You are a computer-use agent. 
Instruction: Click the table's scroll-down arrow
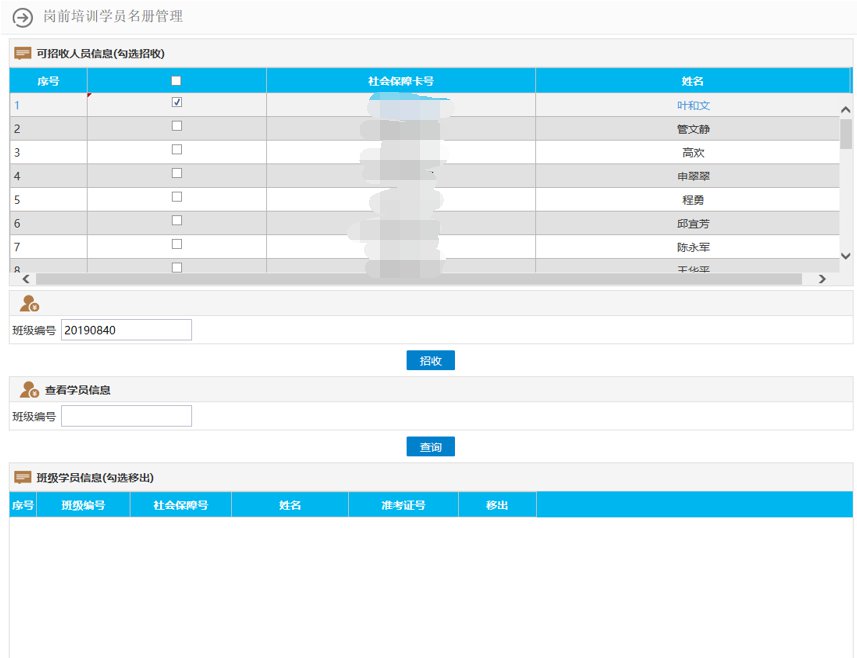click(846, 255)
